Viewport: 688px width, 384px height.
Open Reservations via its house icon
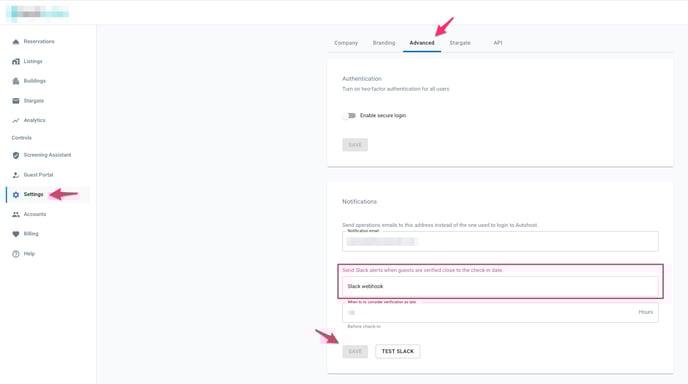click(16, 42)
